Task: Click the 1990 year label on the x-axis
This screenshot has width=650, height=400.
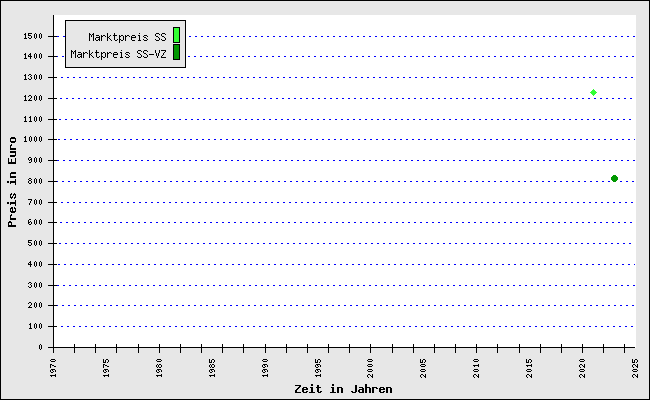Action: (x=265, y=368)
